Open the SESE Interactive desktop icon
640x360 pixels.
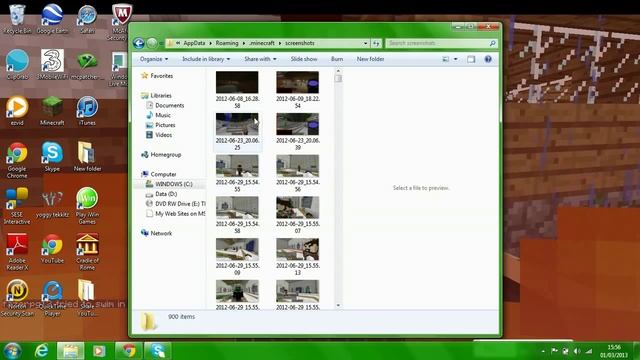[x=17, y=206]
